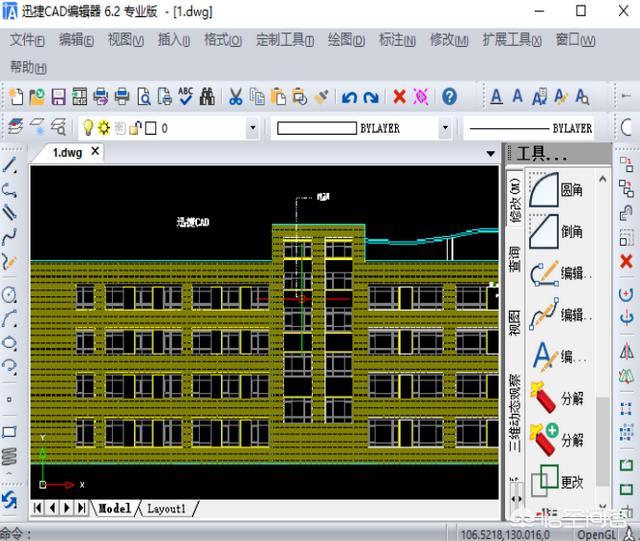This screenshot has height=541, width=640.
Task: Select the Line draw tool in left toolbar
Action: tap(10, 165)
